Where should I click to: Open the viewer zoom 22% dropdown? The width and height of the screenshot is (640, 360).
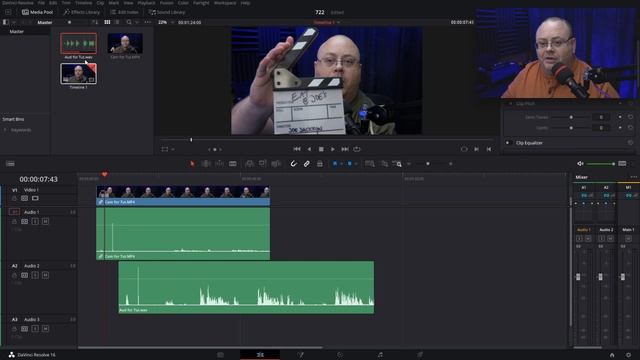point(165,22)
